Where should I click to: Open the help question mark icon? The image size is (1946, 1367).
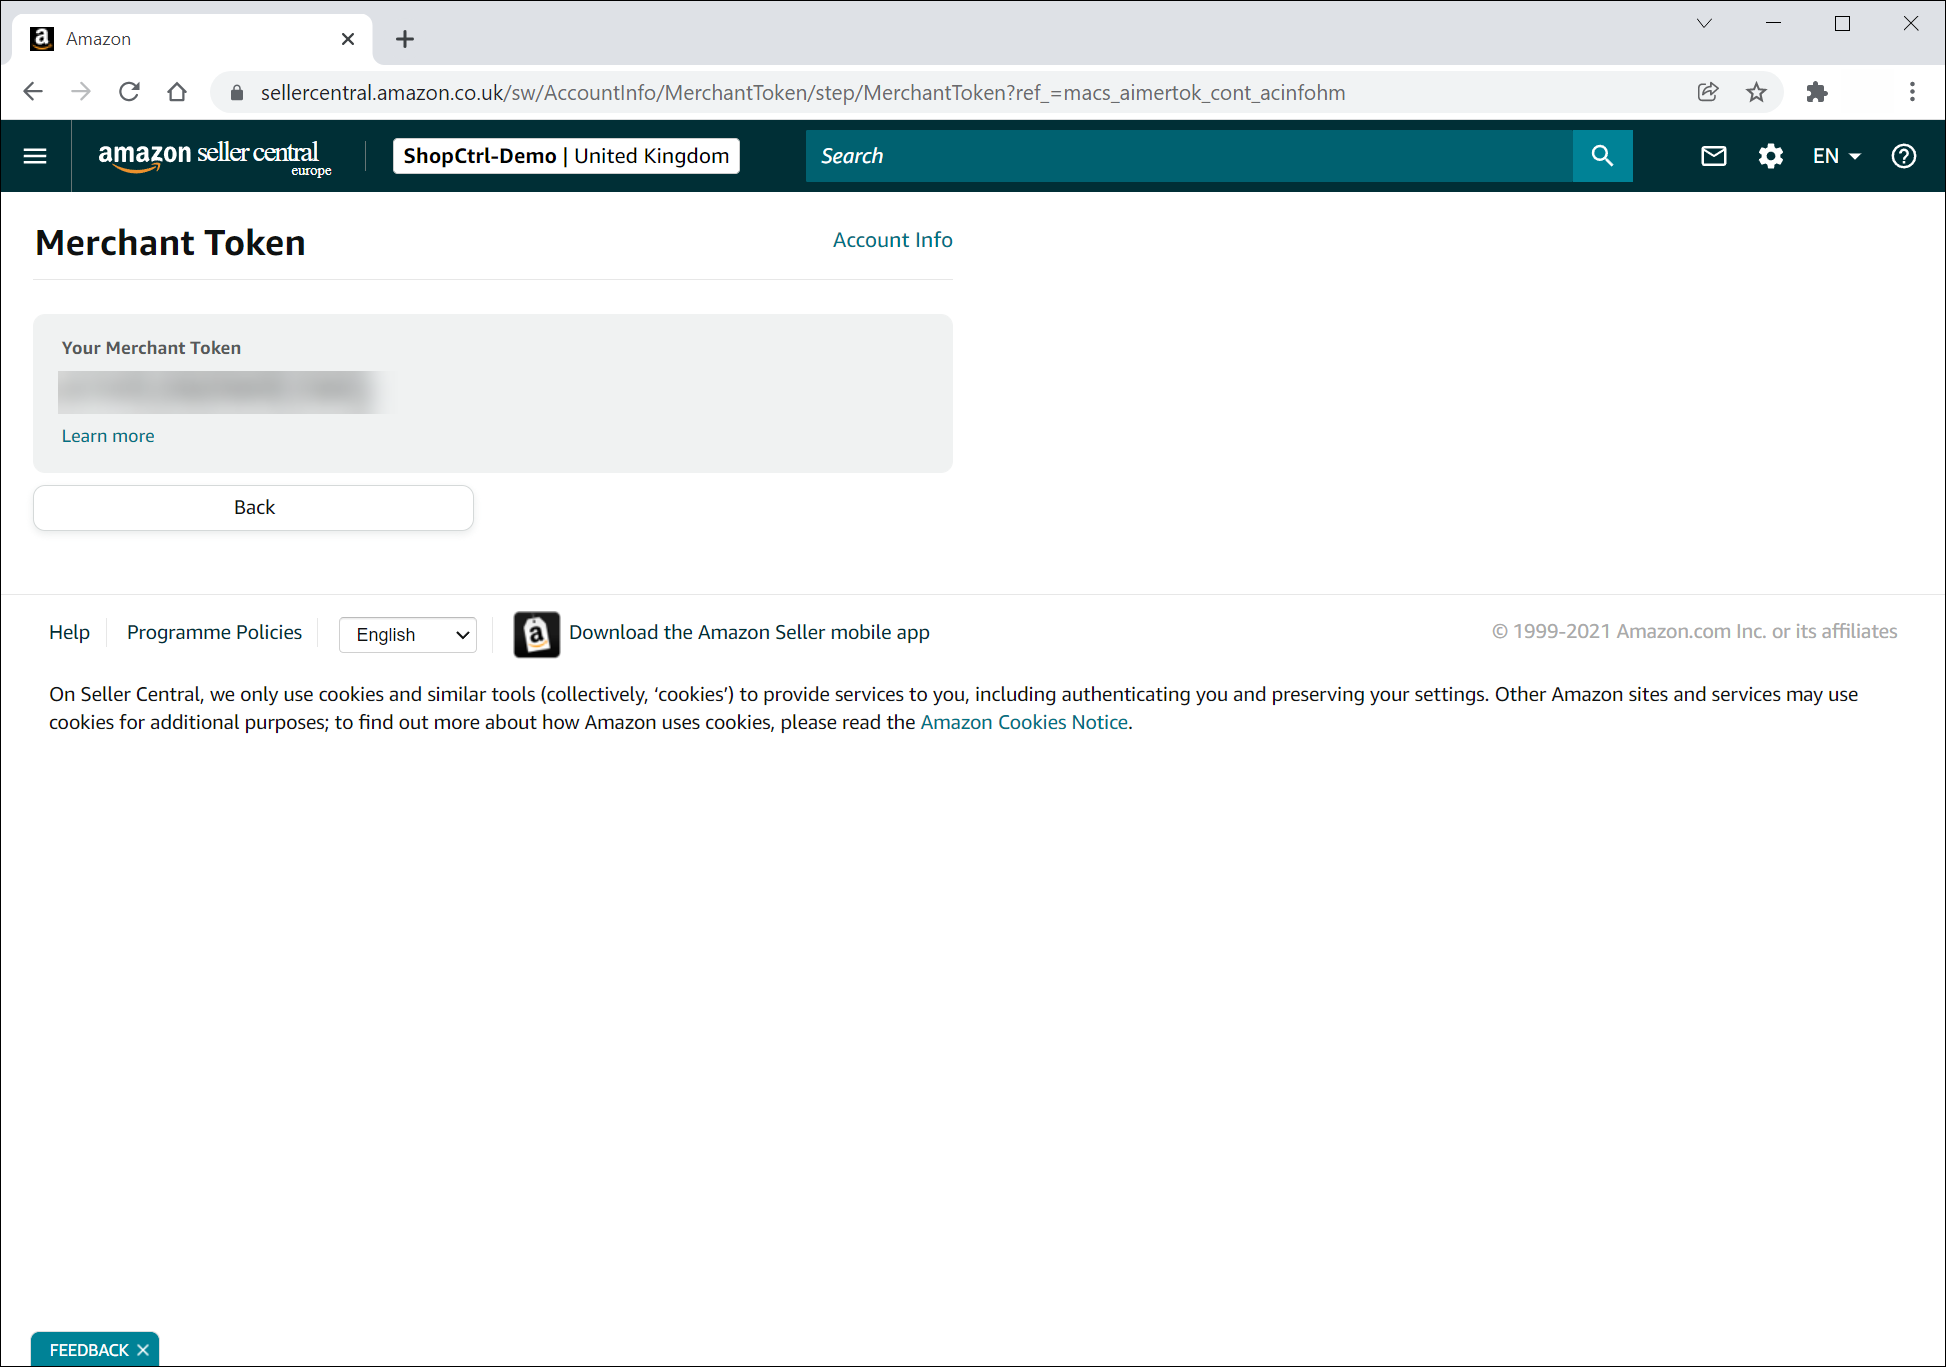pyautogui.click(x=1903, y=156)
